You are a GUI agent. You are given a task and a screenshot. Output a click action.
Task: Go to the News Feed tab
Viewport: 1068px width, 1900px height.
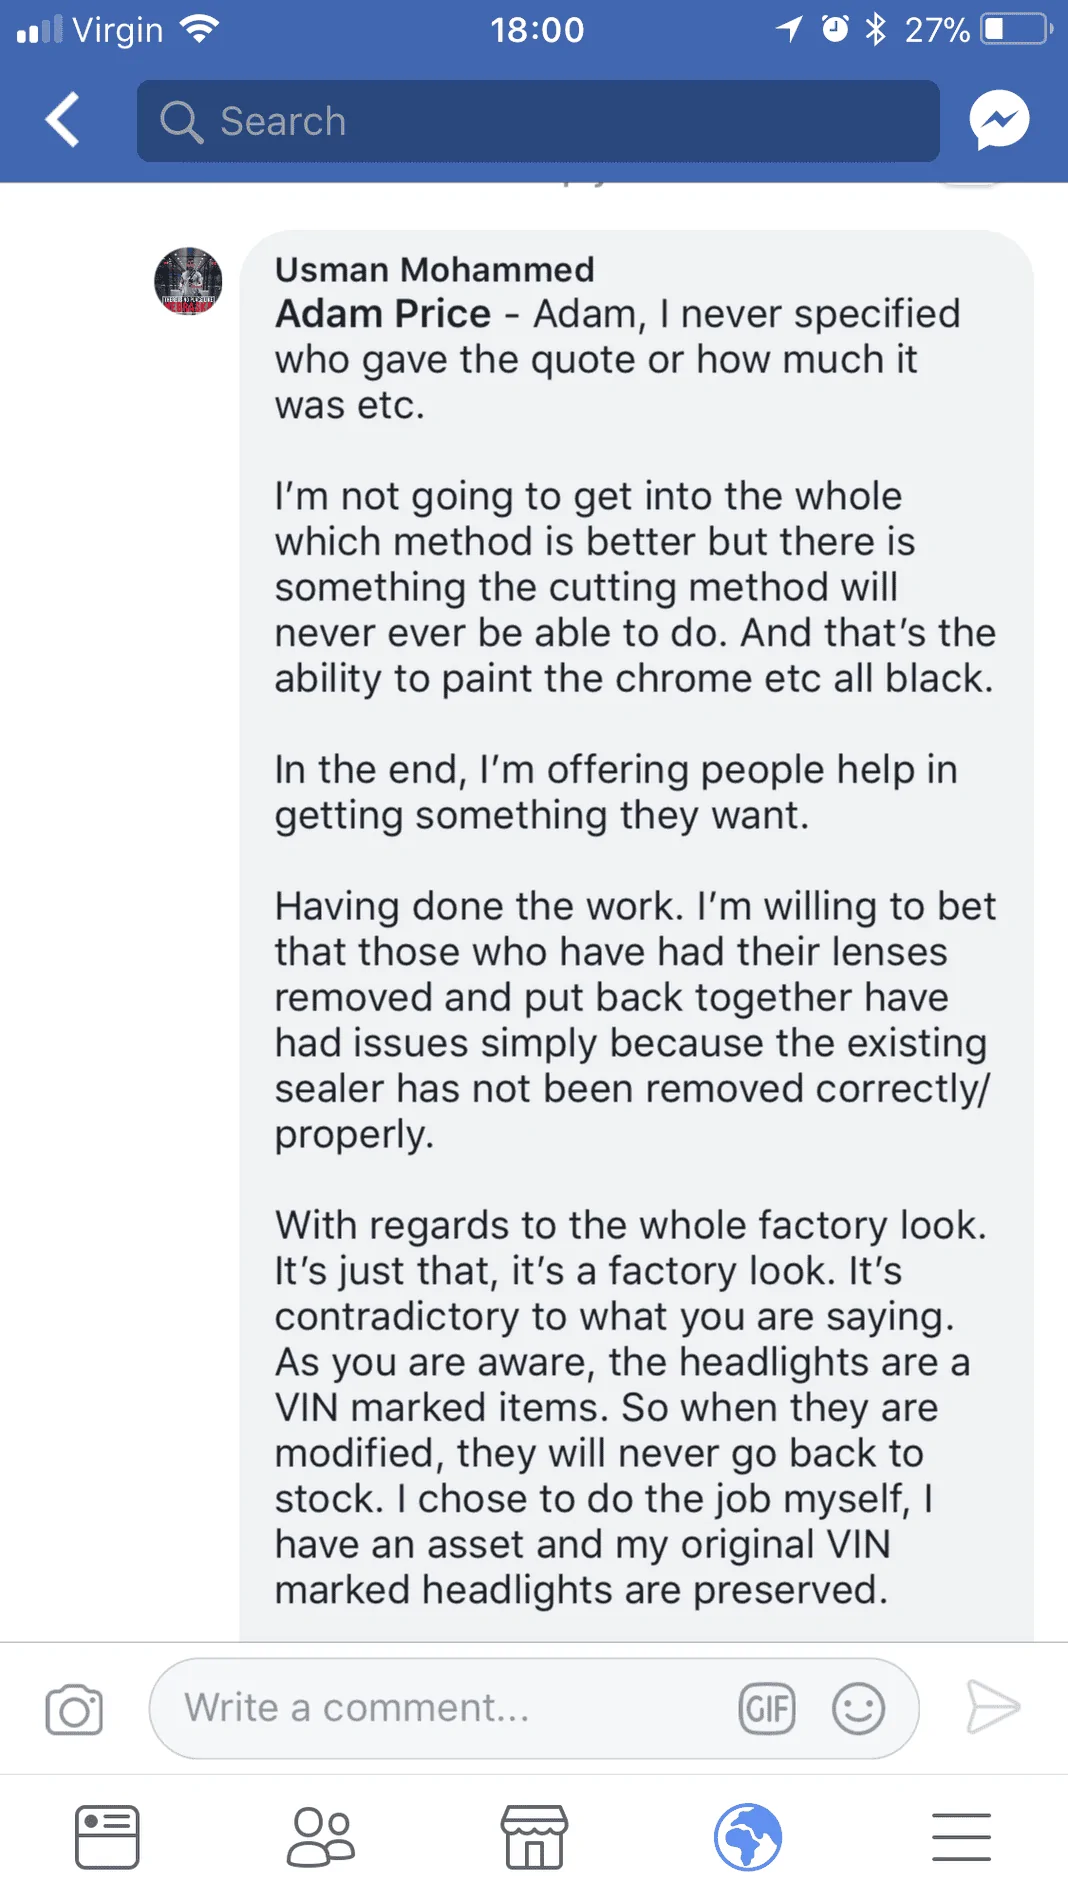(x=107, y=1837)
